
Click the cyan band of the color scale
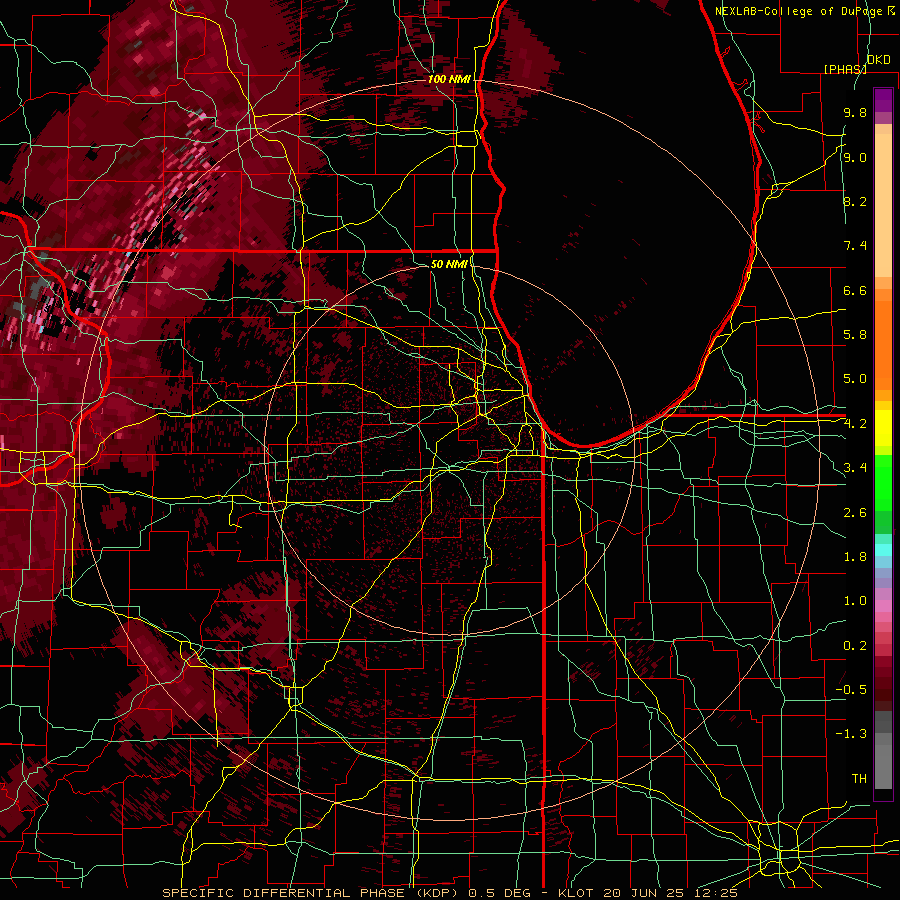coord(883,550)
